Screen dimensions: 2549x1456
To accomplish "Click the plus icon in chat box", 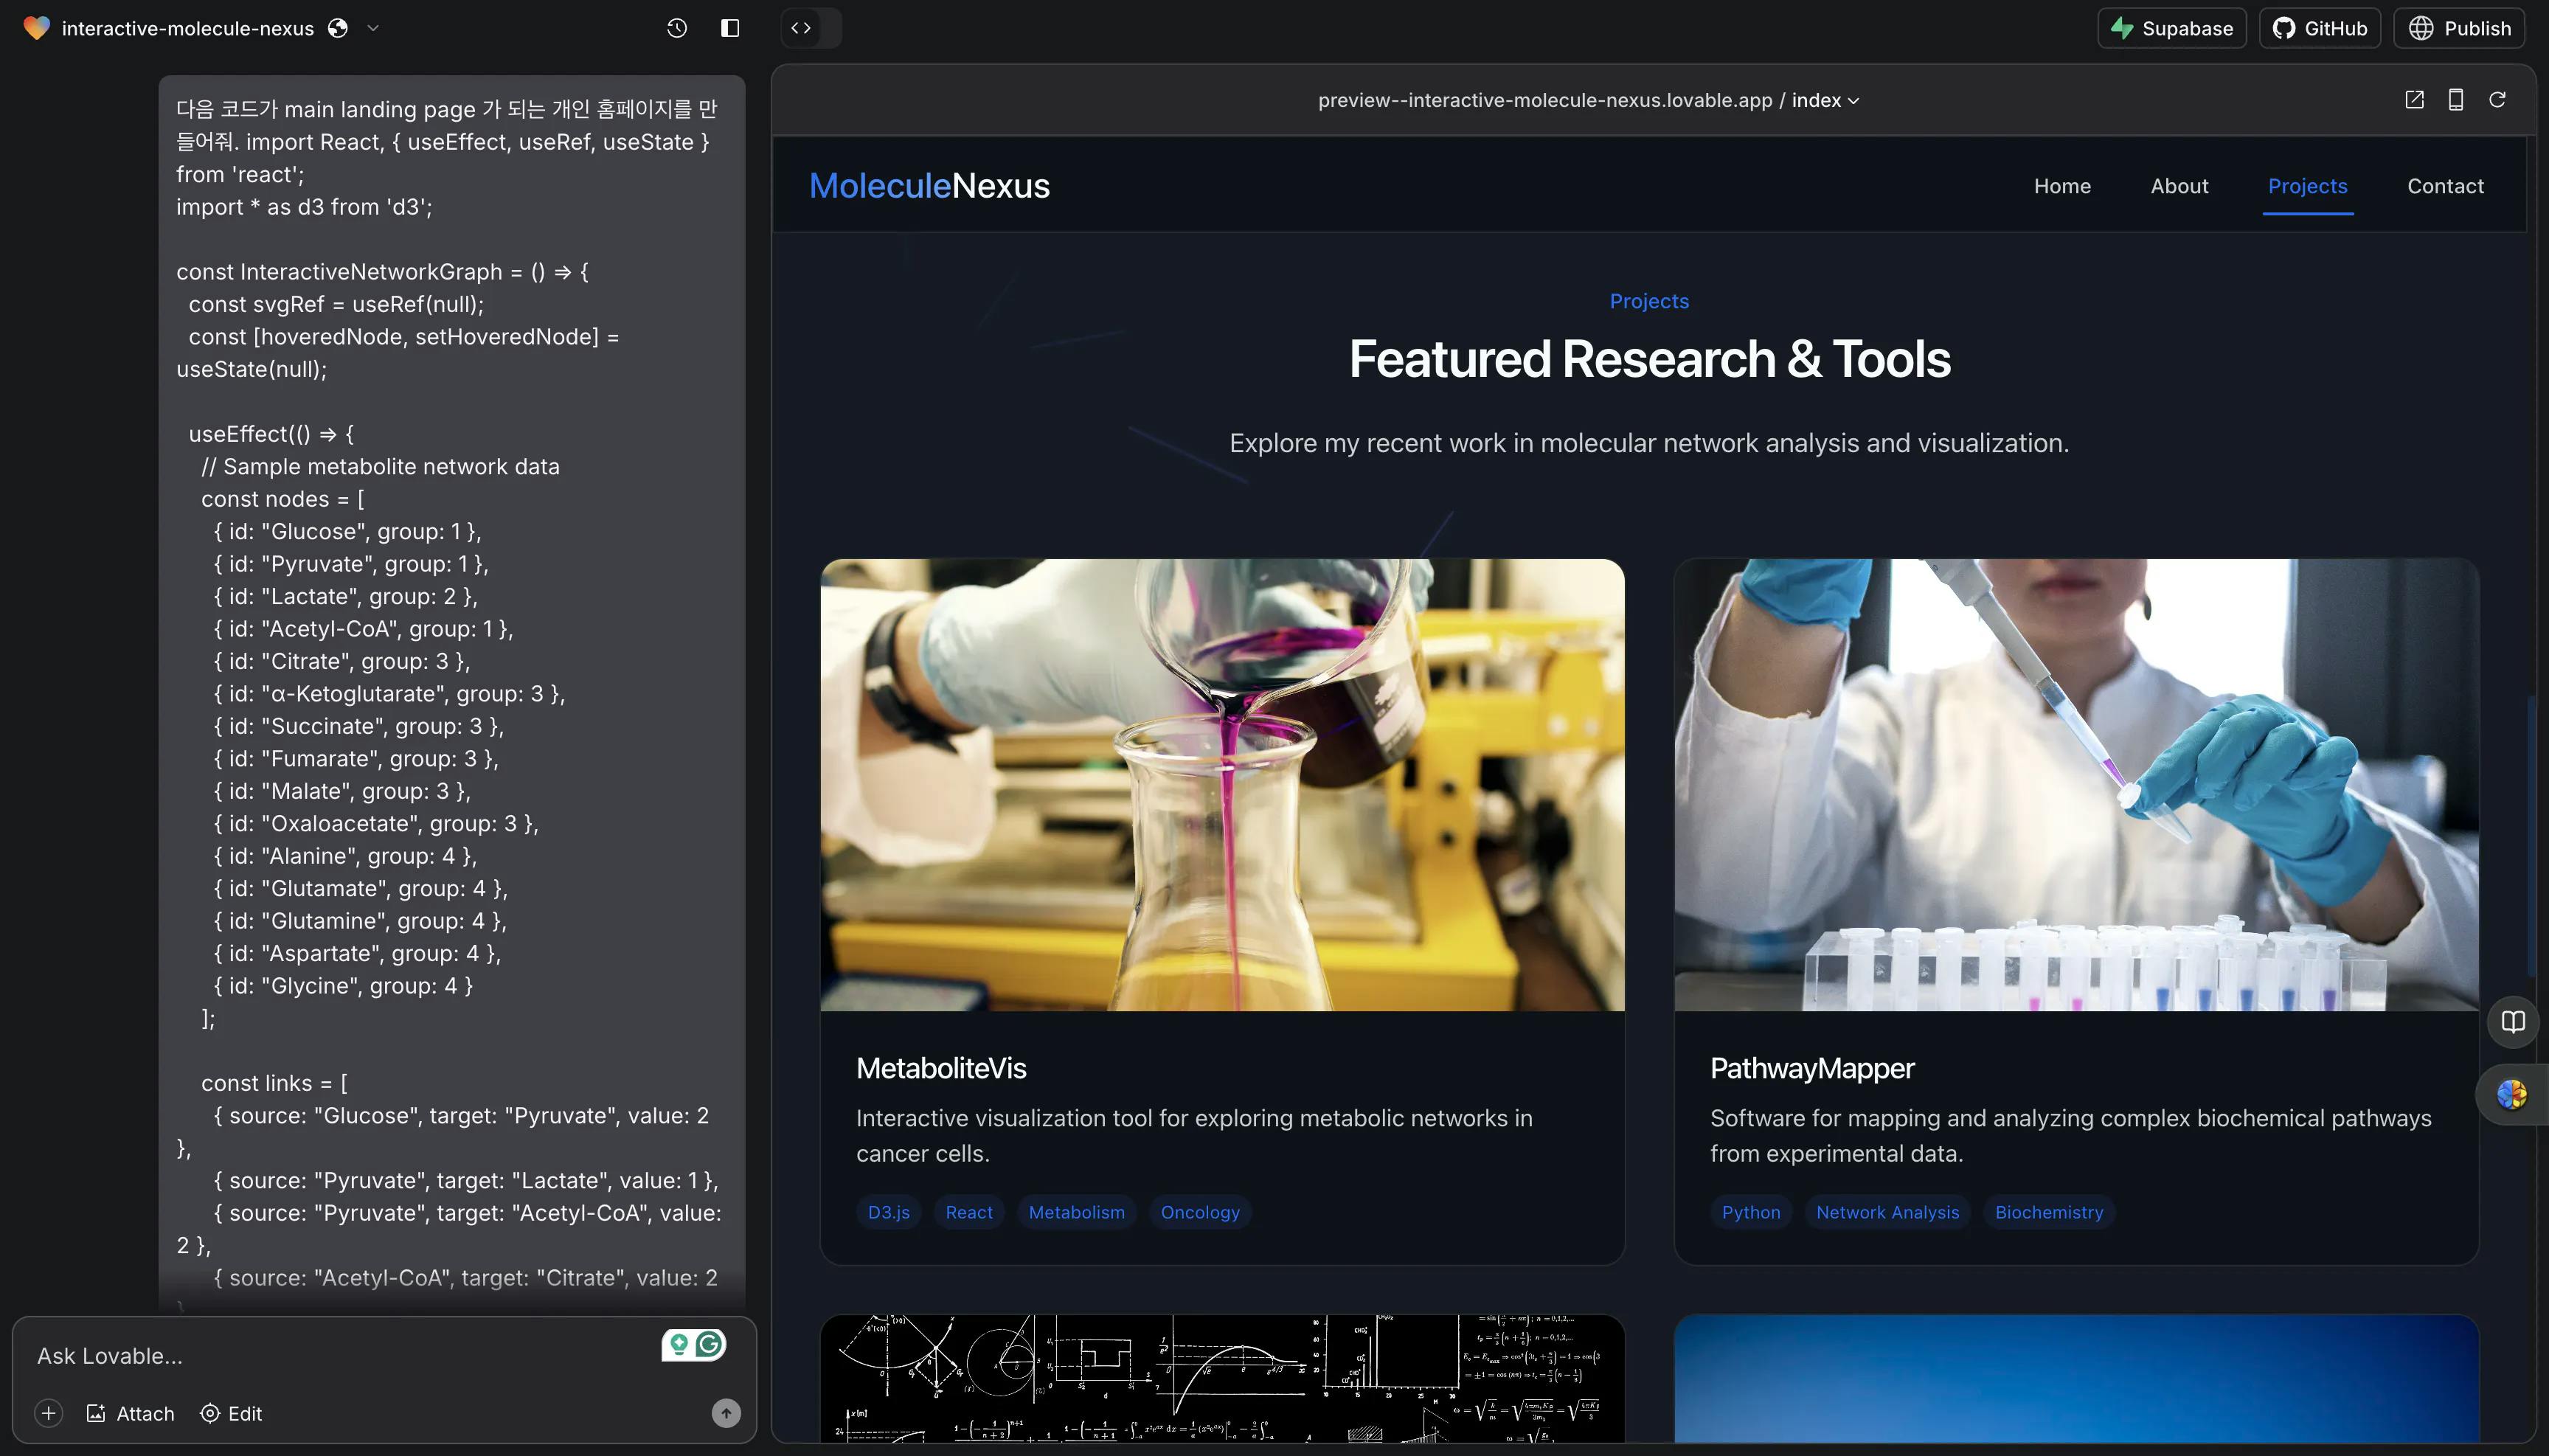I will [48, 1413].
